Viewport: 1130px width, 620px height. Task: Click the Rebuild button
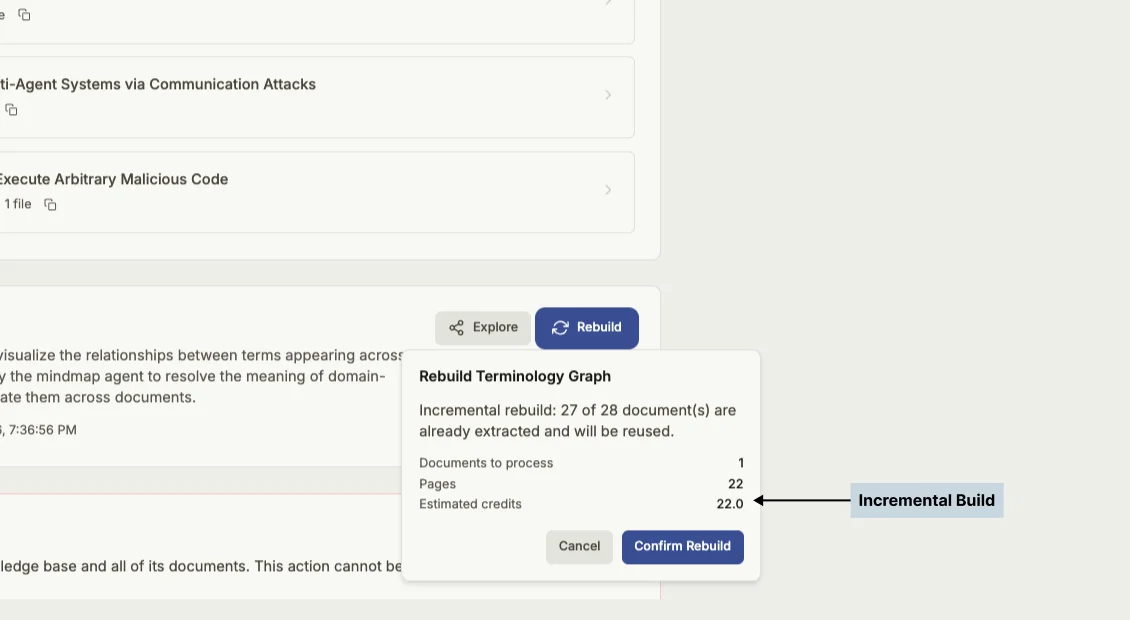[587, 328]
